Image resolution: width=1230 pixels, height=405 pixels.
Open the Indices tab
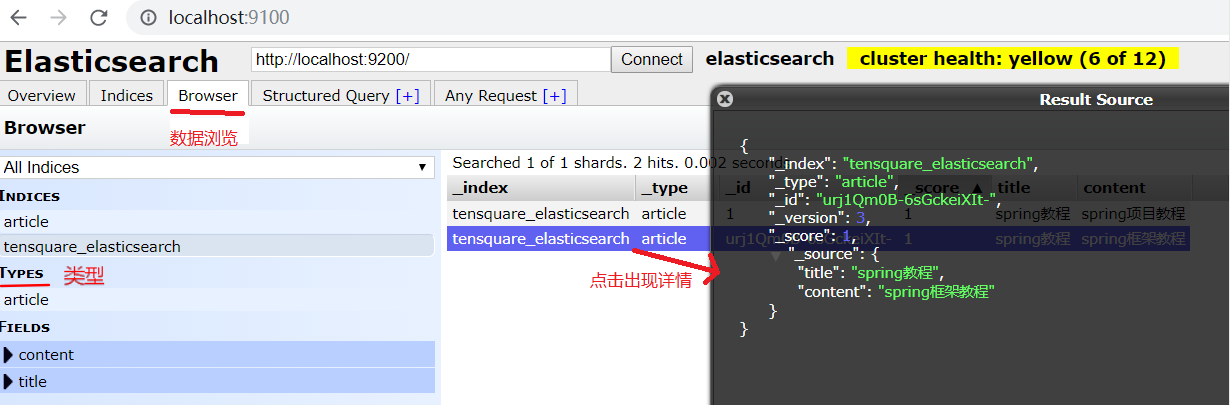point(127,95)
